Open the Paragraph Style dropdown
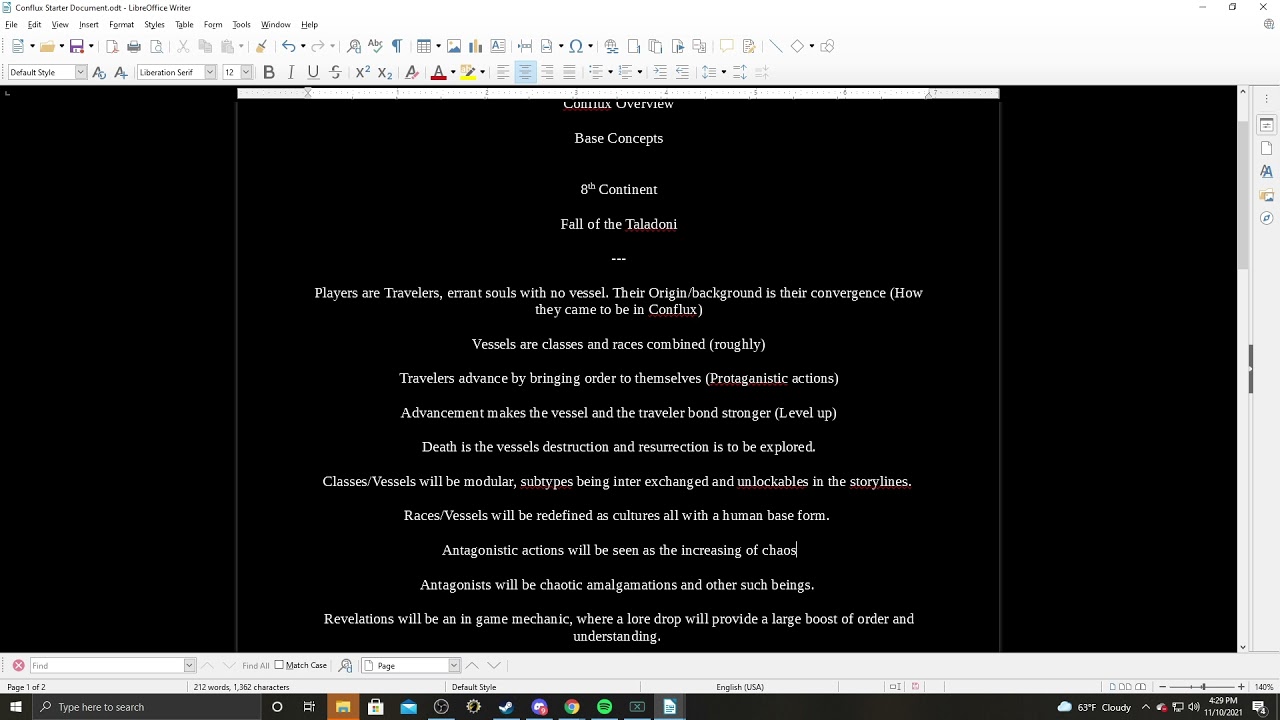Image resolution: width=1280 pixels, height=720 pixels. click(81, 72)
